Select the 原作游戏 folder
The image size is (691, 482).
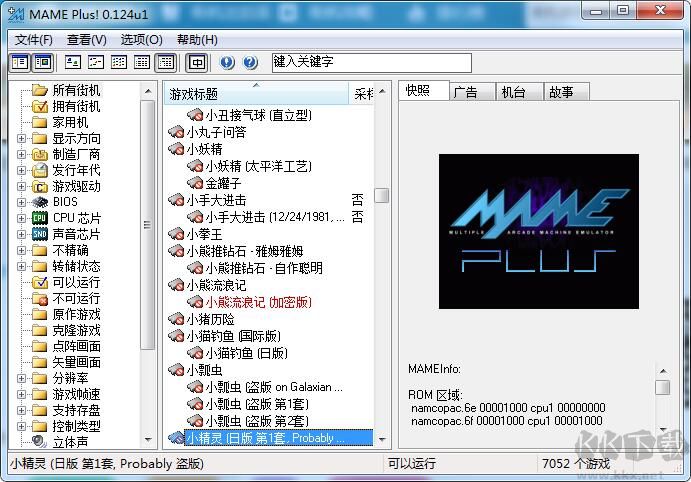tap(76, 314)
